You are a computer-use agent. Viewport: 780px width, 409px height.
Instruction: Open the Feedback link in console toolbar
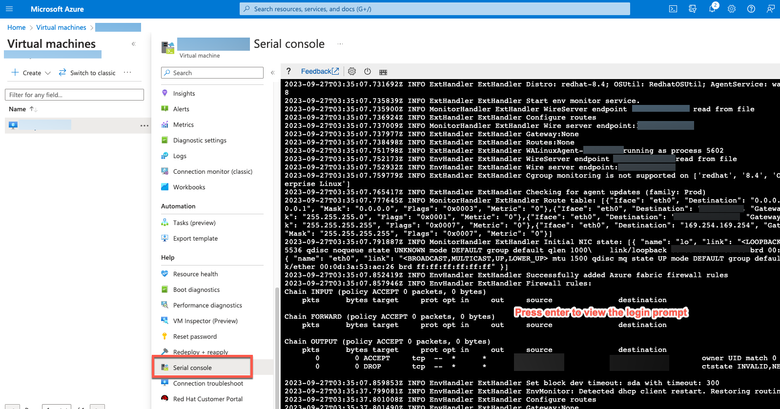tap(320, 71)
